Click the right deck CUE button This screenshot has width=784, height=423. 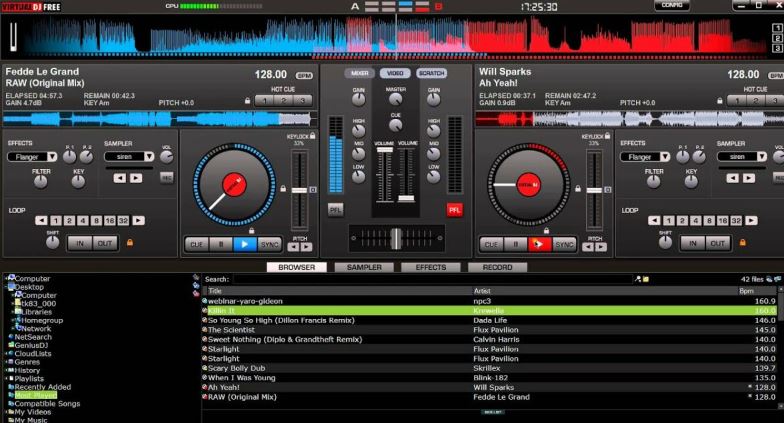pos(492,244)
